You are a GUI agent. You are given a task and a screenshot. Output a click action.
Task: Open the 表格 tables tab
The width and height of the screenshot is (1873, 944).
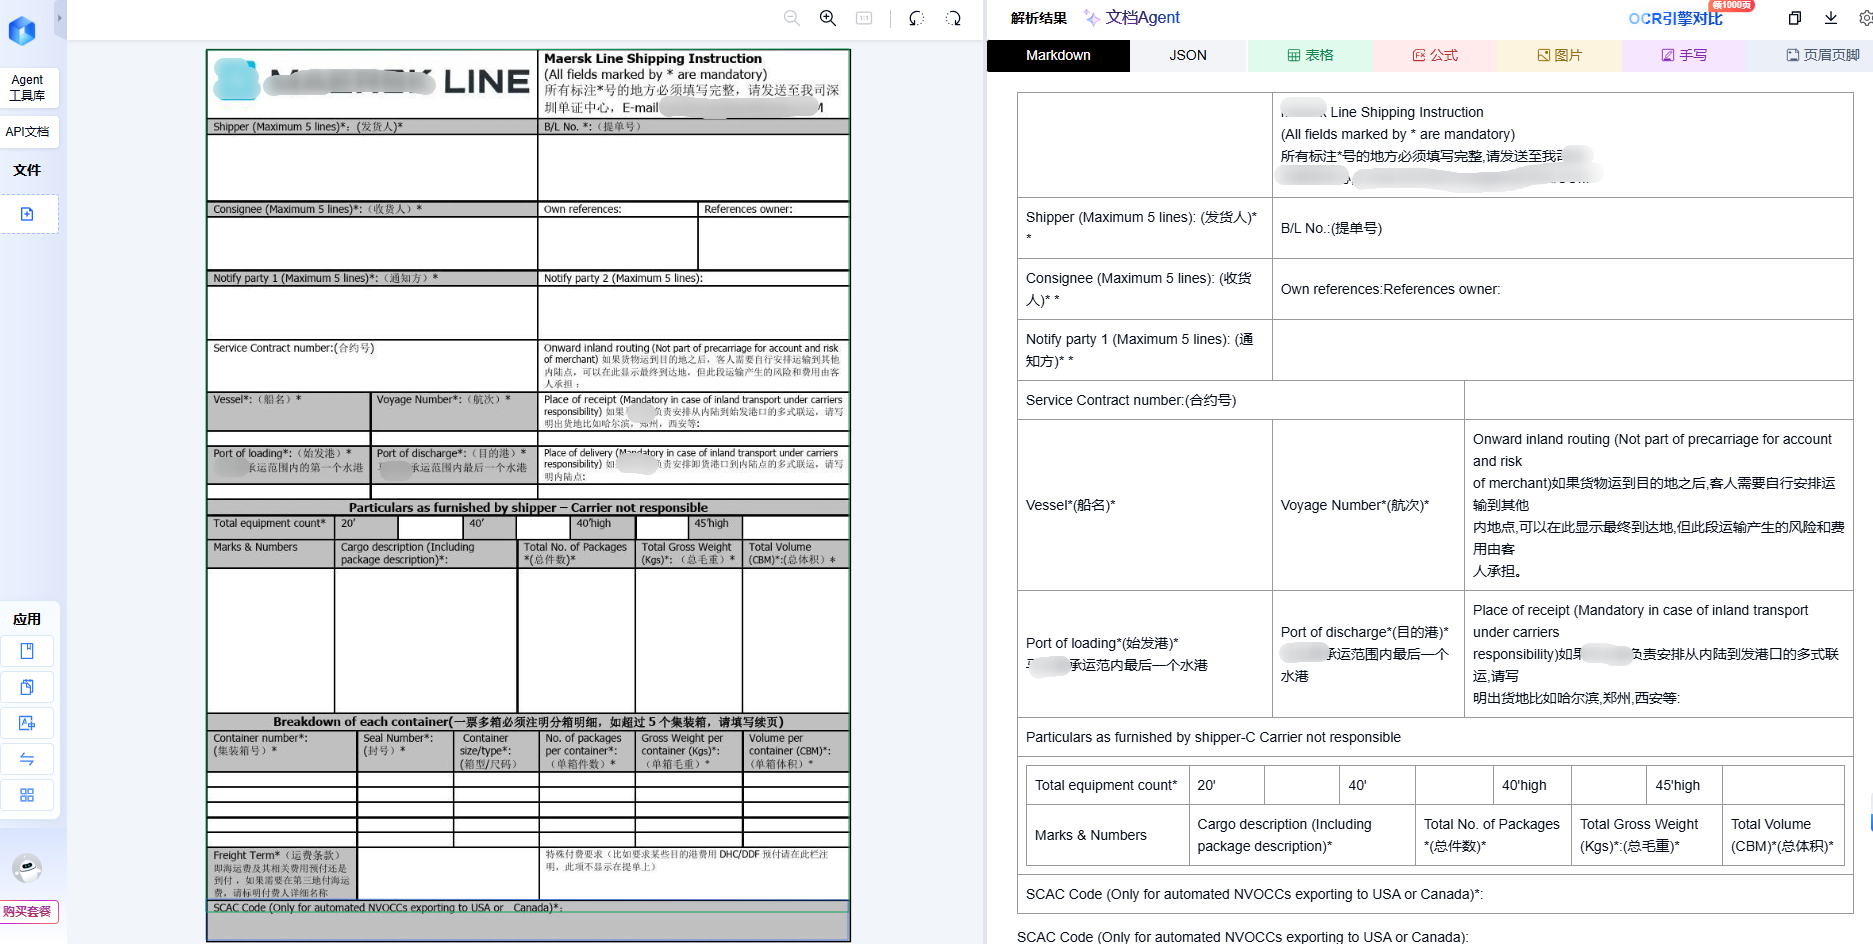pos(1310,55)
